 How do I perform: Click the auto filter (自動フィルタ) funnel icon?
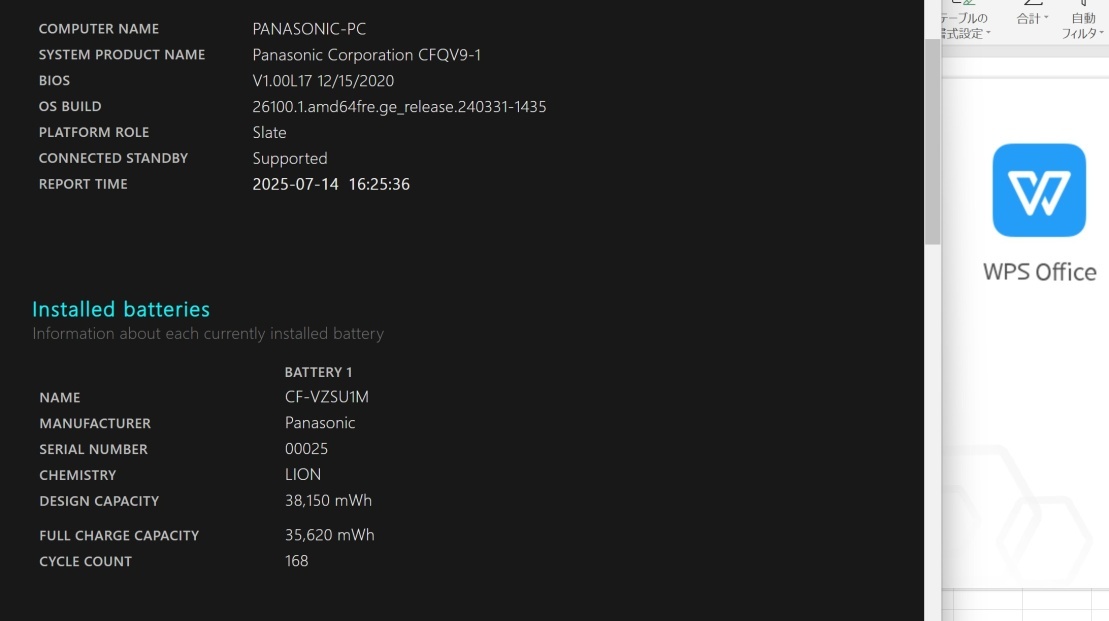pyautogui.click(x=1083, y=3)
